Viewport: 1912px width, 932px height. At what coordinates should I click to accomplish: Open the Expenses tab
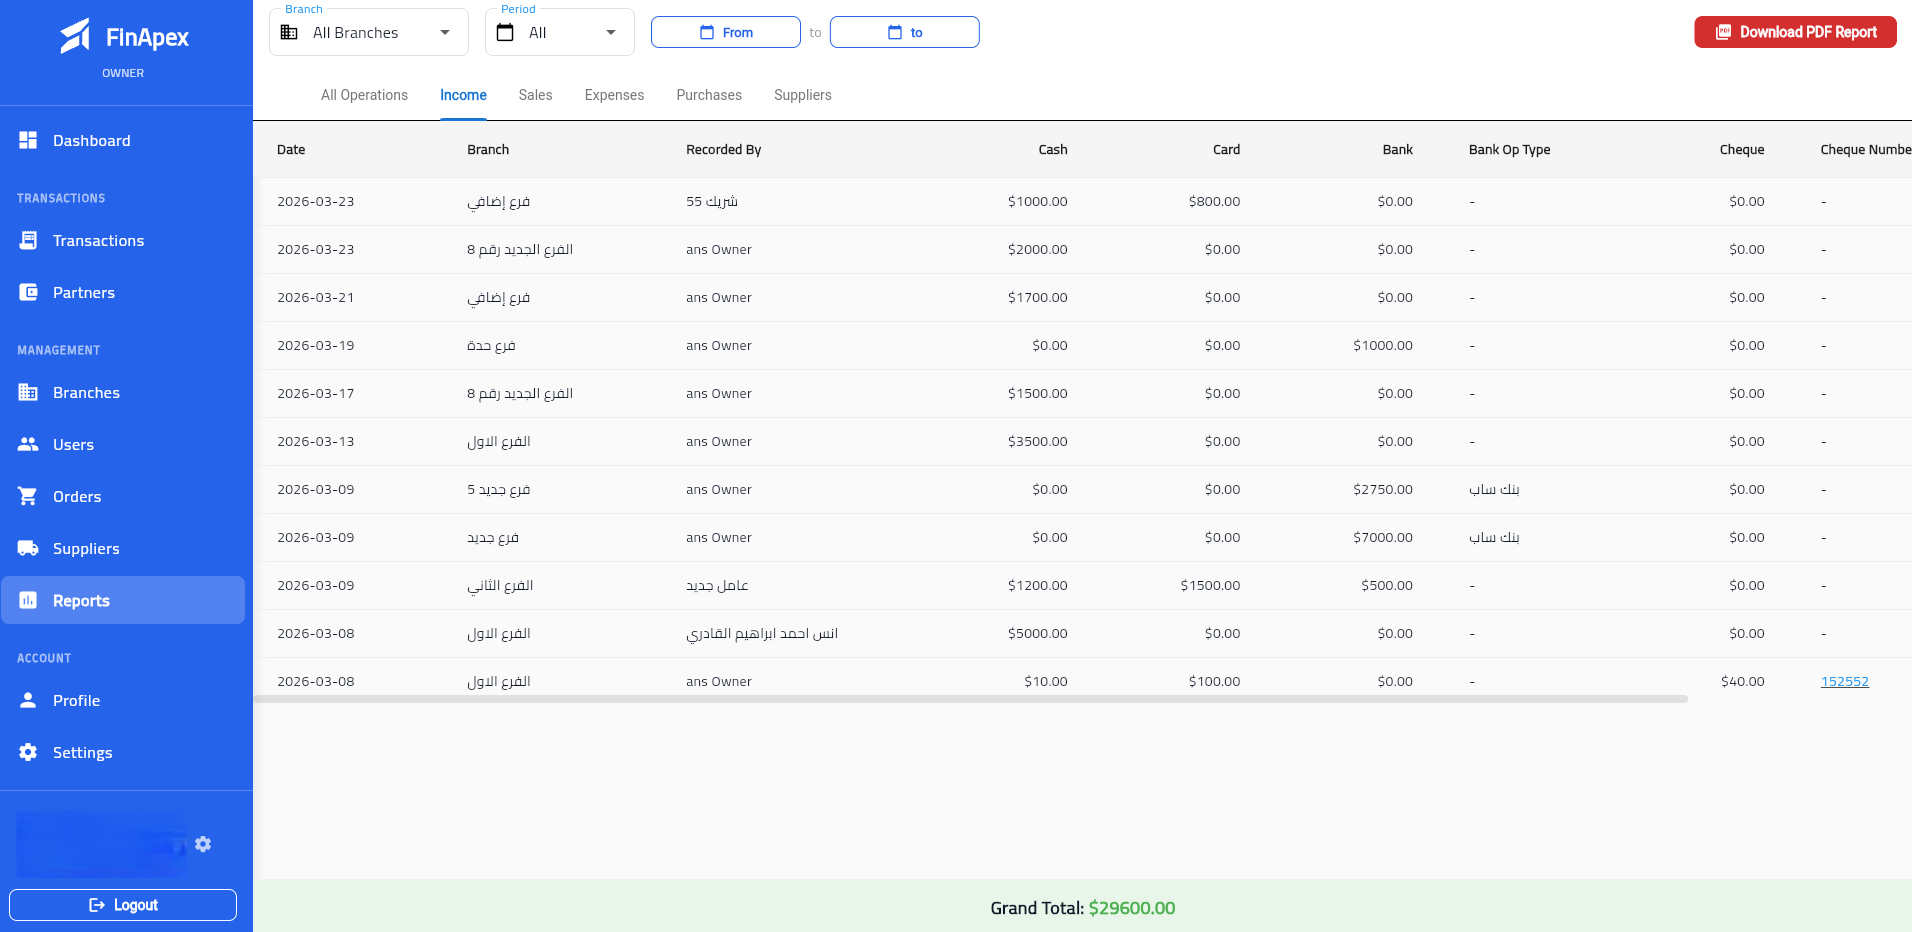[x=614, y=95]
